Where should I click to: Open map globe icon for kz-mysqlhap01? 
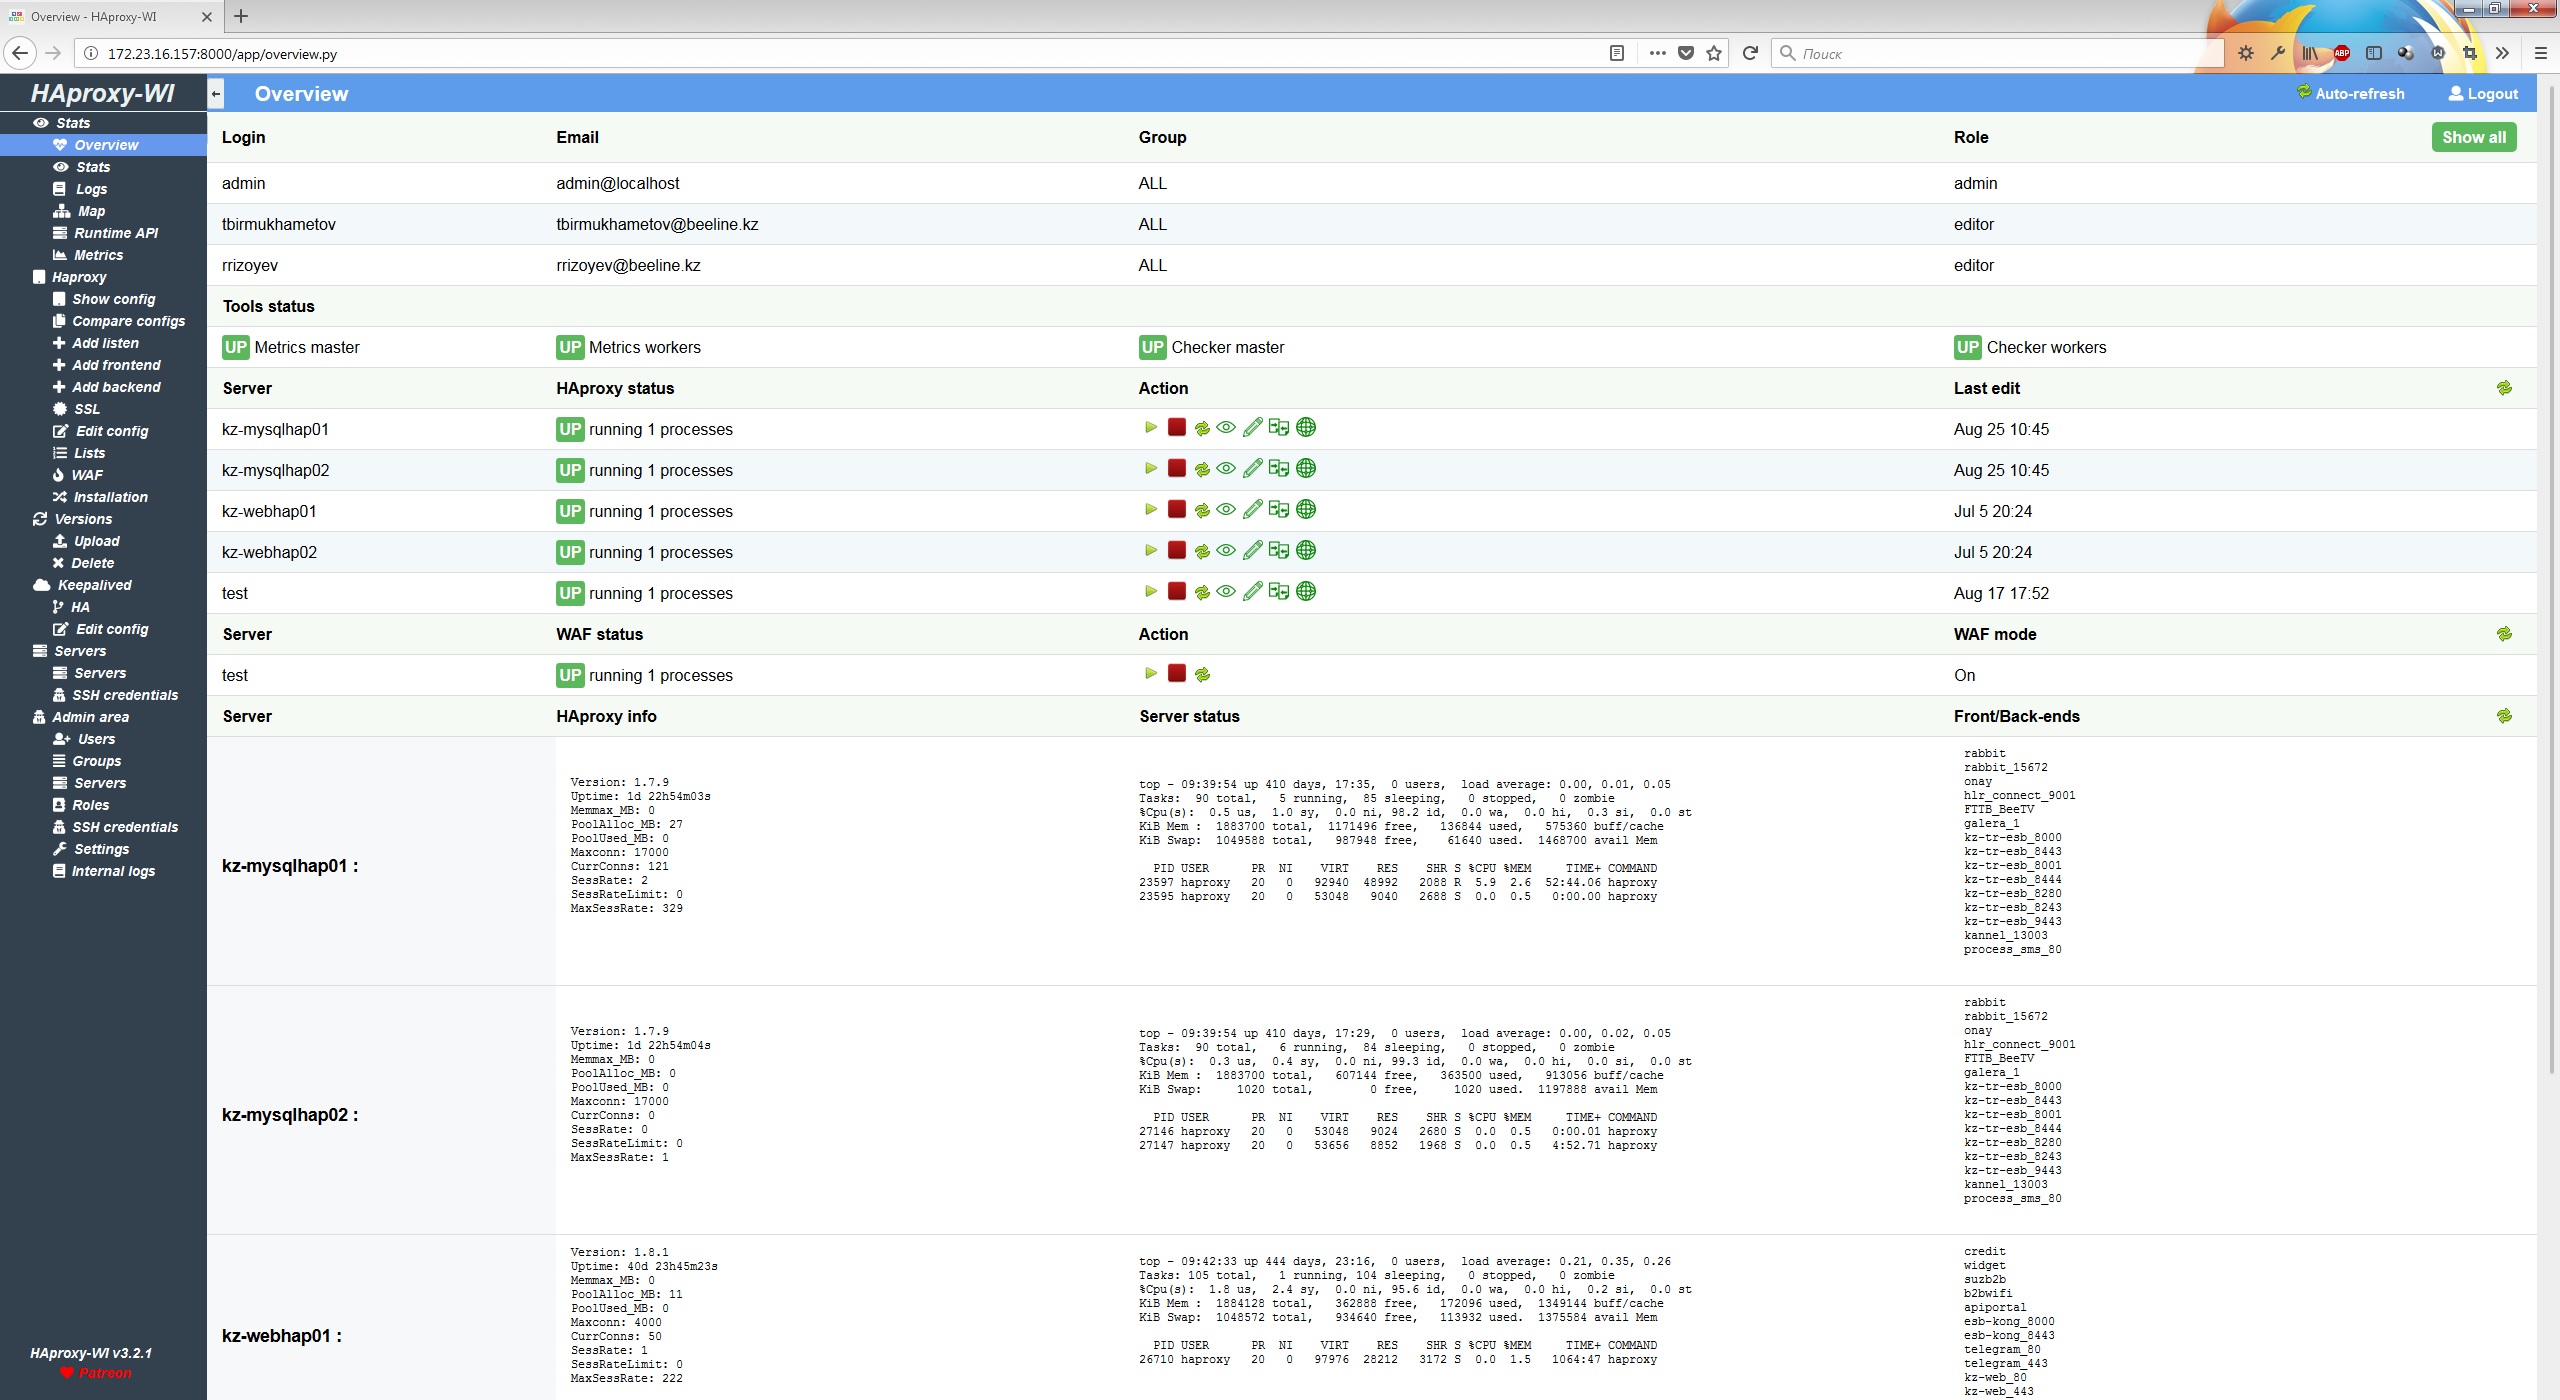1305,428
